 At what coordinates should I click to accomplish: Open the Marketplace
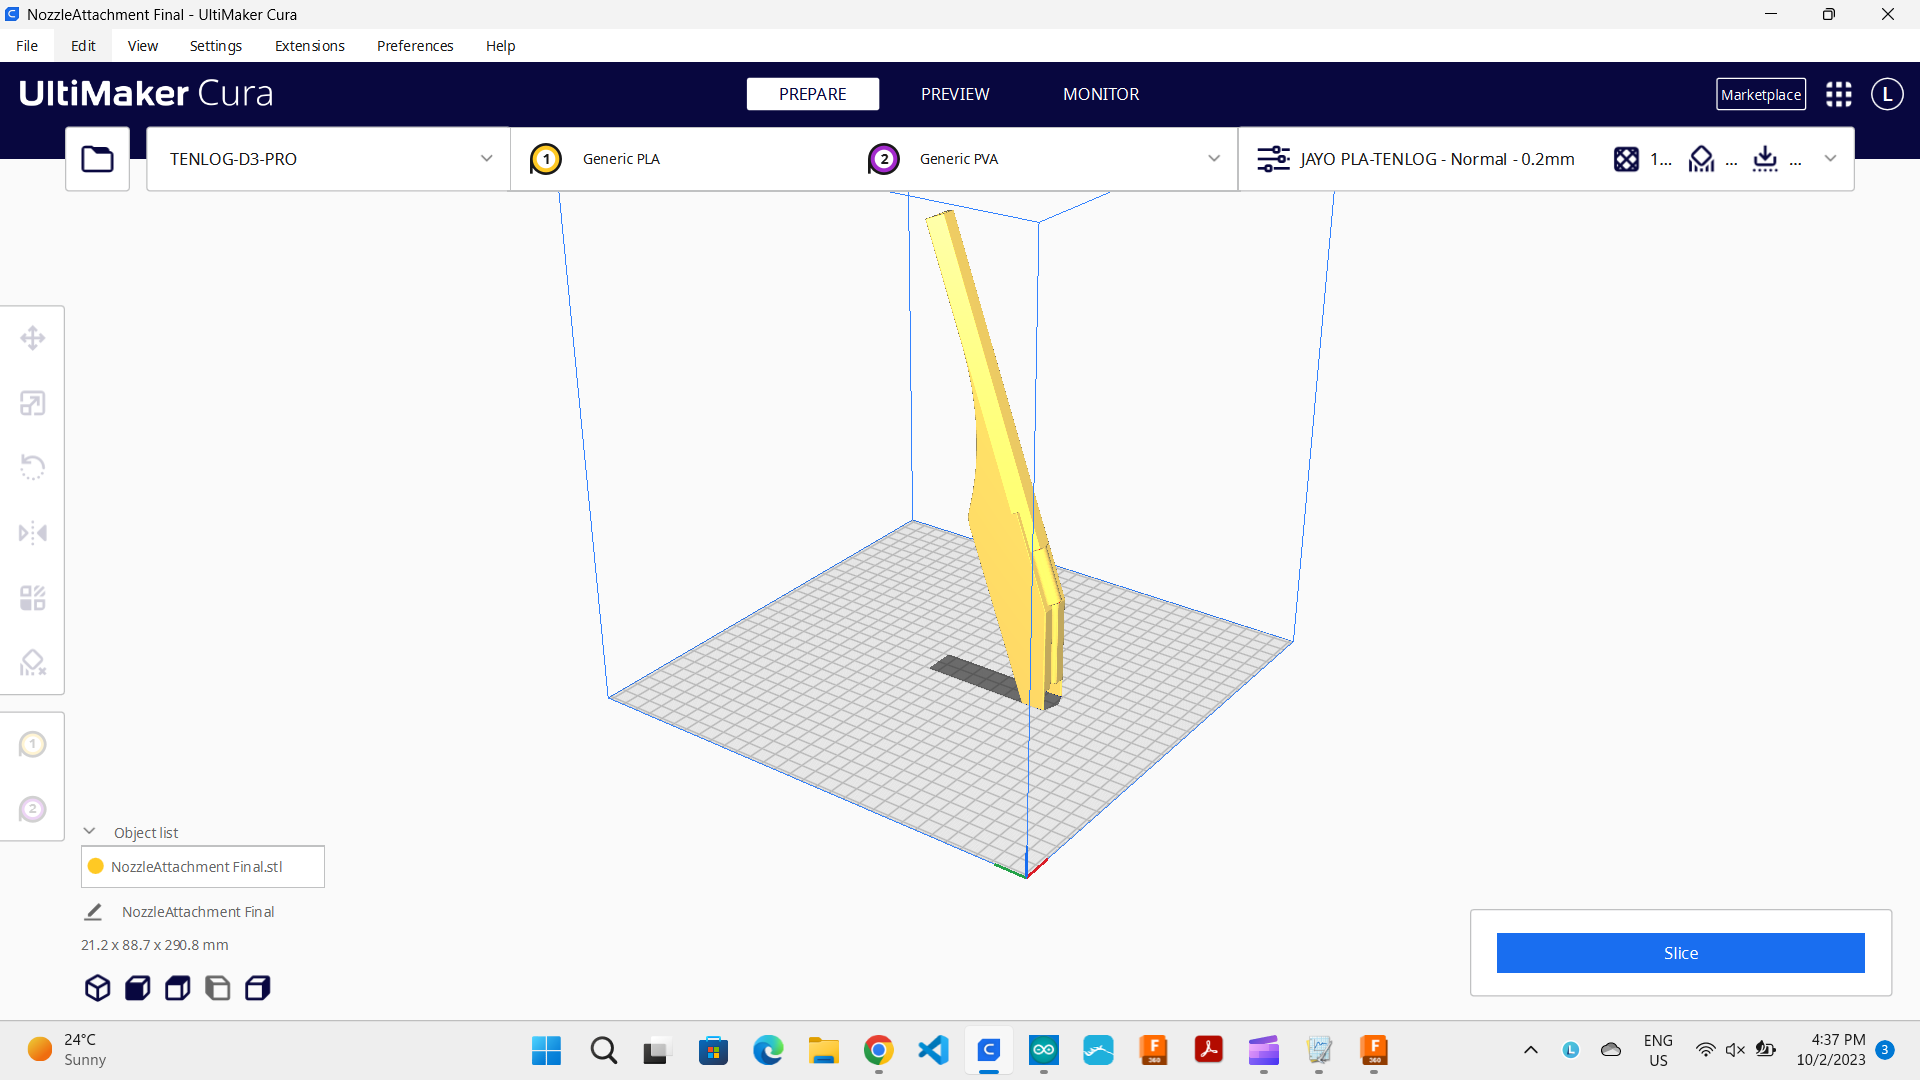[1760, 94]
